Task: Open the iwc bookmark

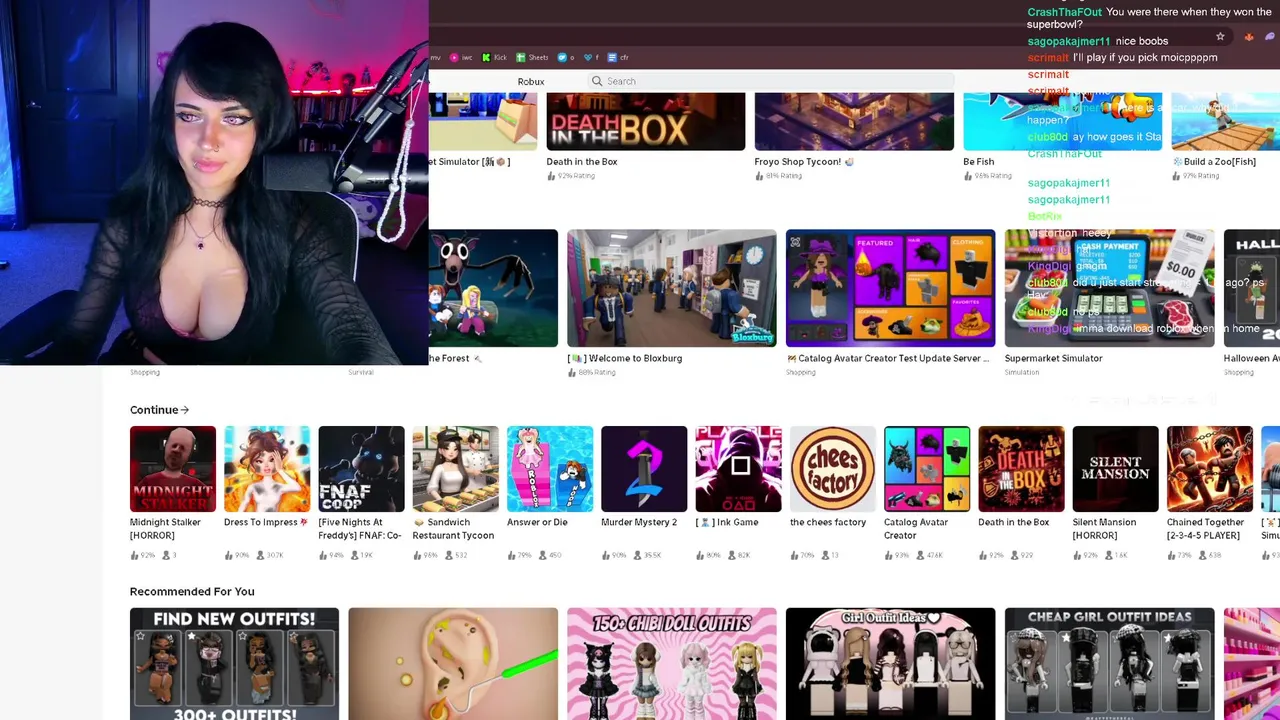Action: coord(462,57)
